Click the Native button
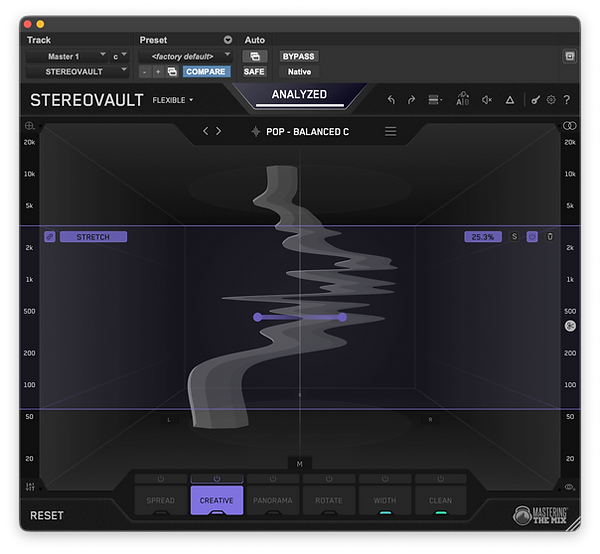Viewport: 600px width, 554px height. (x=299, y=72)
